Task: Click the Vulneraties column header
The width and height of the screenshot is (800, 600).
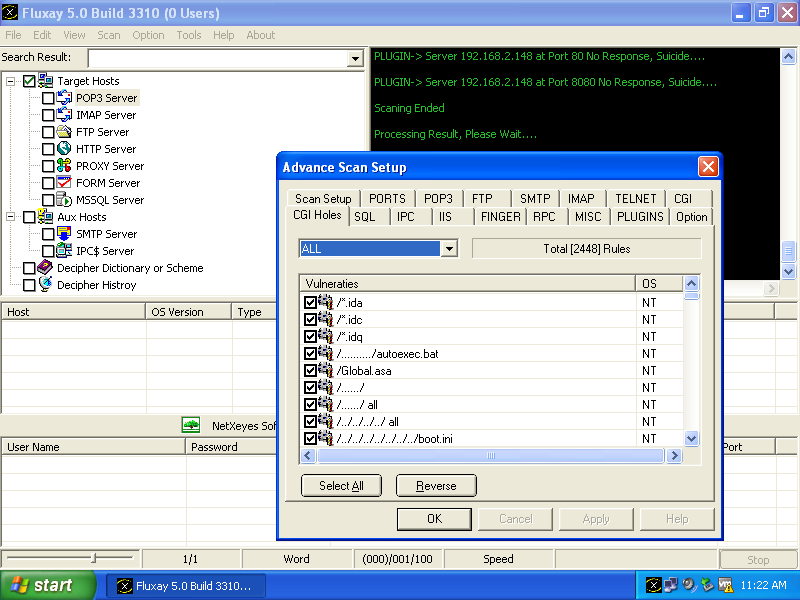Action: 467,283
